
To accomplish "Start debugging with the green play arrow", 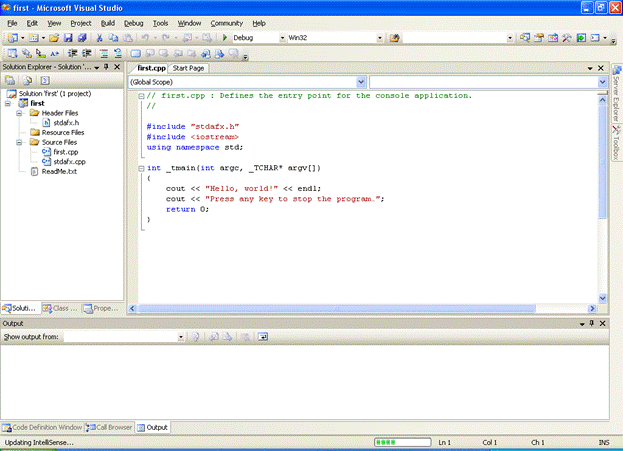I will click(224, 38).
